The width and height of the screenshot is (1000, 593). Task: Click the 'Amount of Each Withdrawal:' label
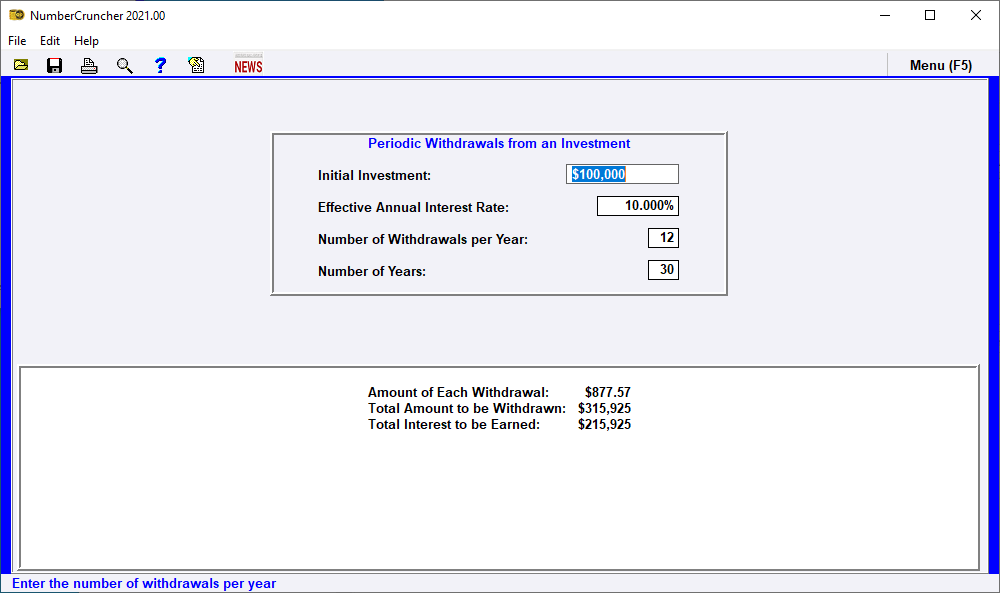pyautogui.click(x=458, y=392)
